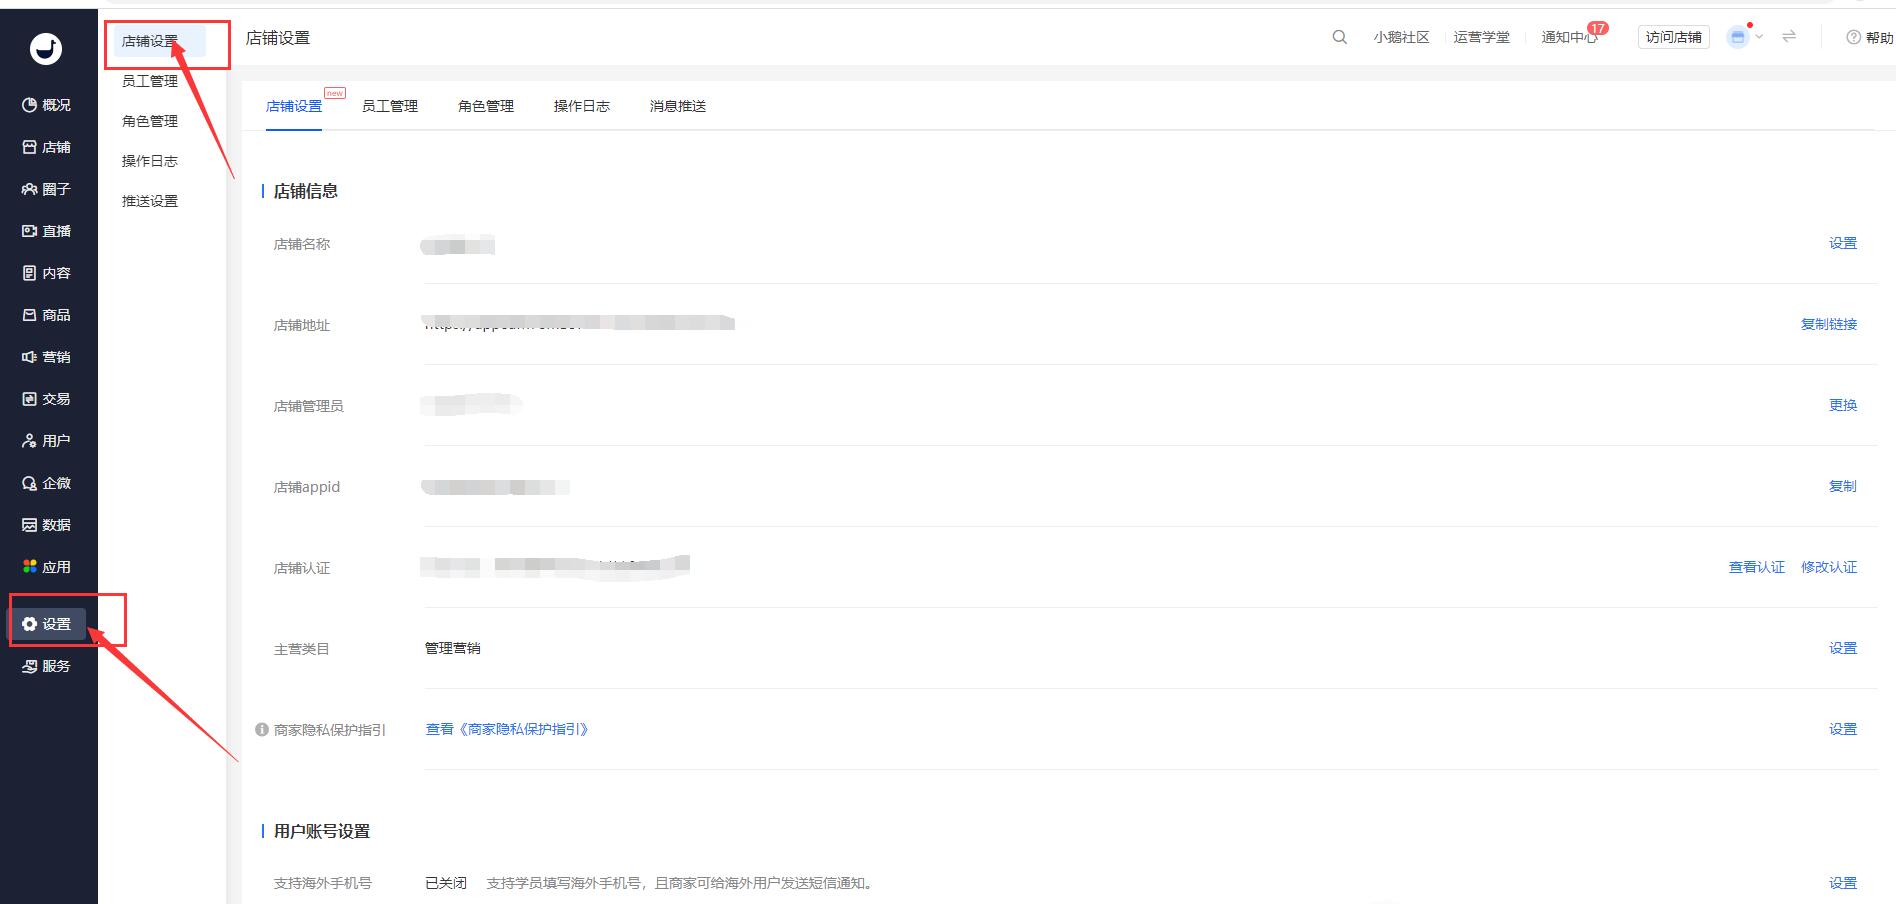Open the 概况 overview sidebar icon
Viewport: 1896px width, 904px height.
click(x=30, y=105)
